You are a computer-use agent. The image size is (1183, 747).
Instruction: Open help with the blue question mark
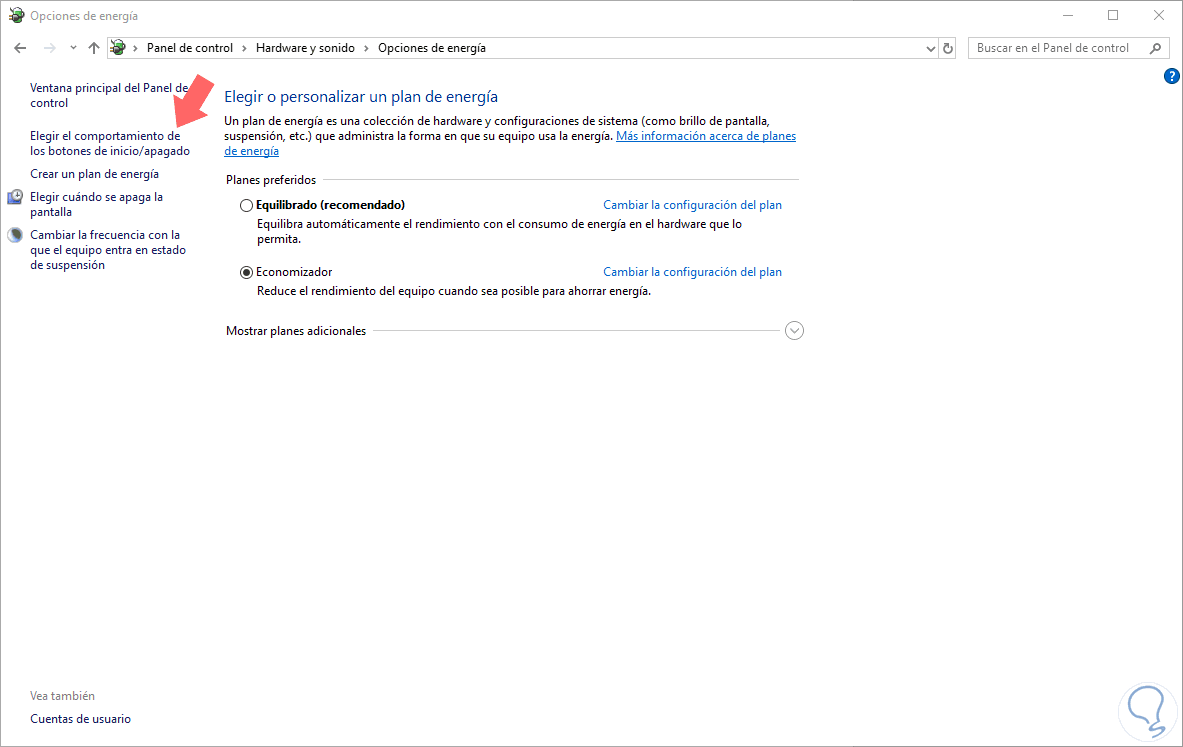click(x=1171, y=76)
